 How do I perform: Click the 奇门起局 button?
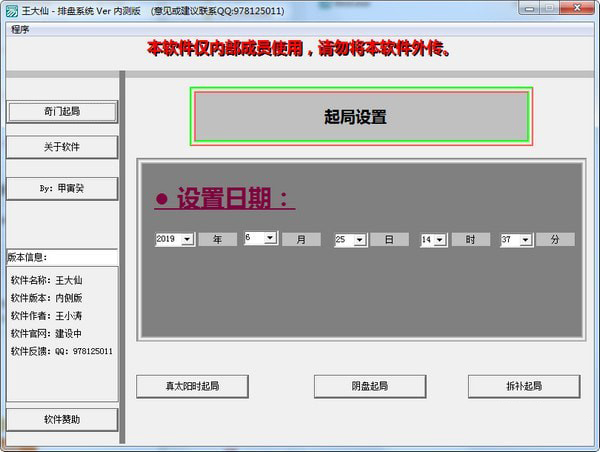62,112
